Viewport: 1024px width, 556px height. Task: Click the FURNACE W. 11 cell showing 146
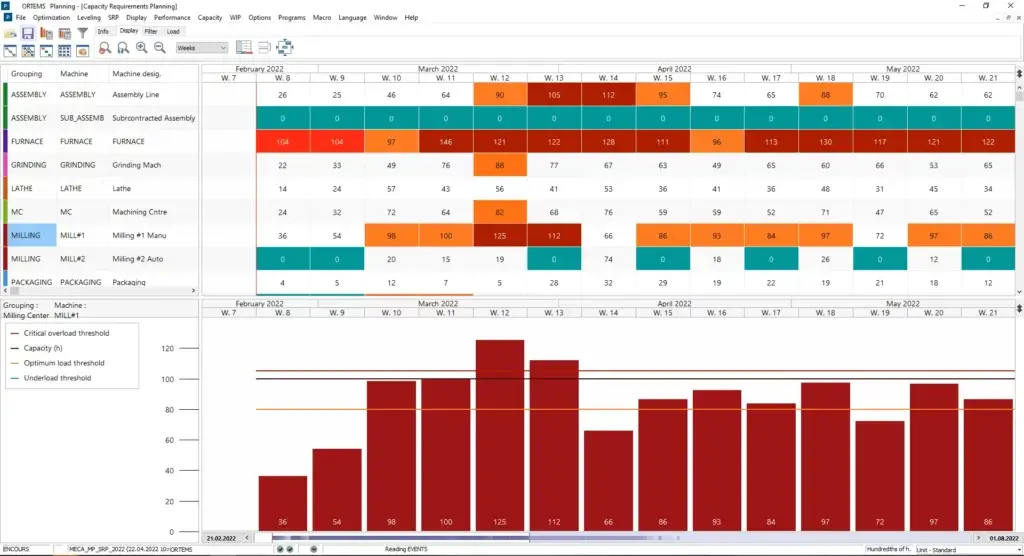point(445,142)
